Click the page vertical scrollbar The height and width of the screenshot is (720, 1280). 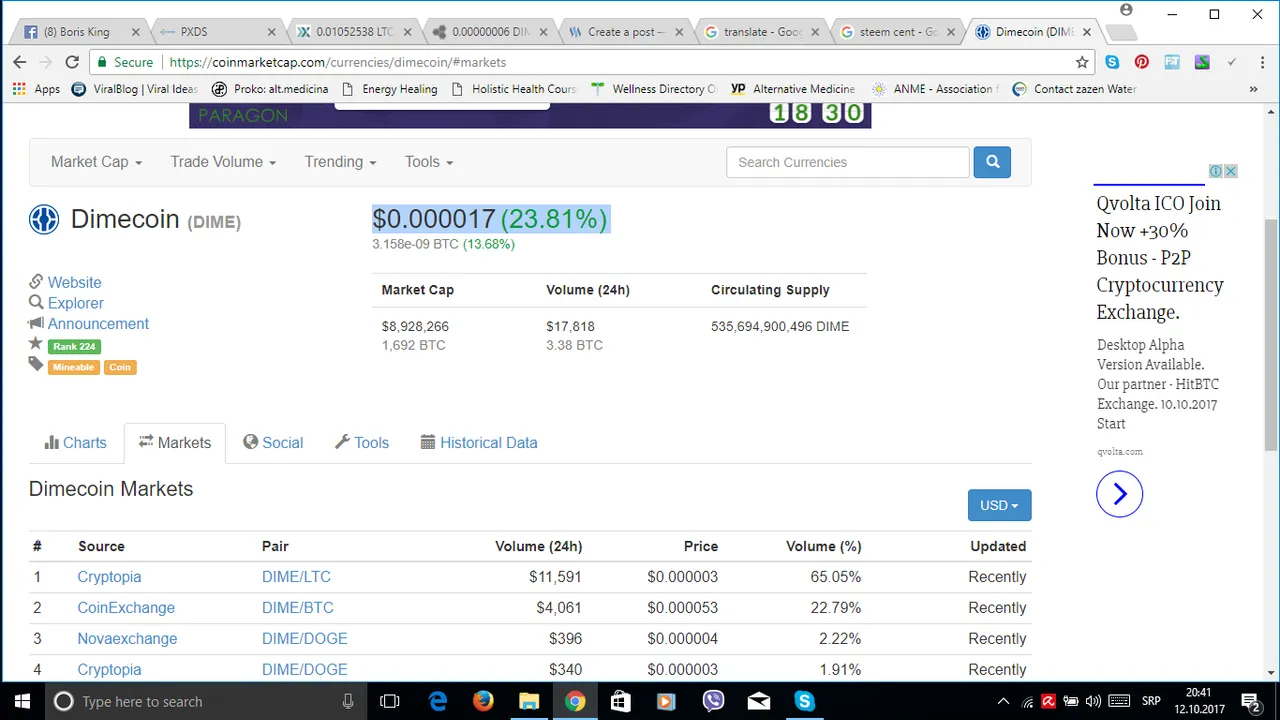(x=1271, y=335)
